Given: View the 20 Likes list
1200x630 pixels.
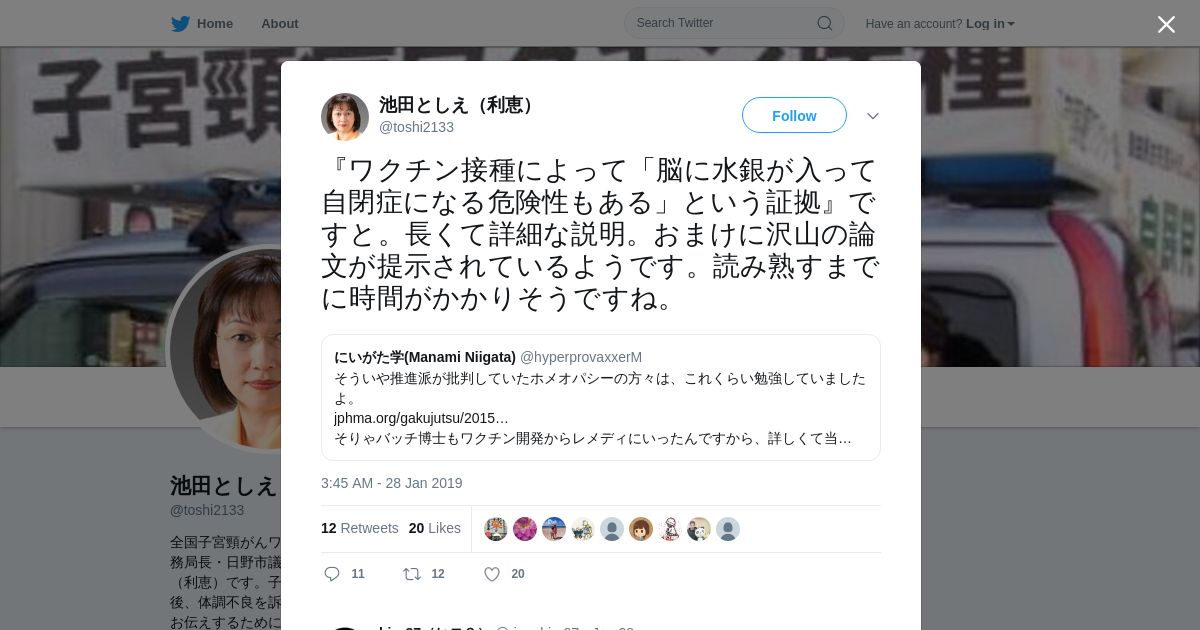Looking at the screenshot, I should [435, 528].
